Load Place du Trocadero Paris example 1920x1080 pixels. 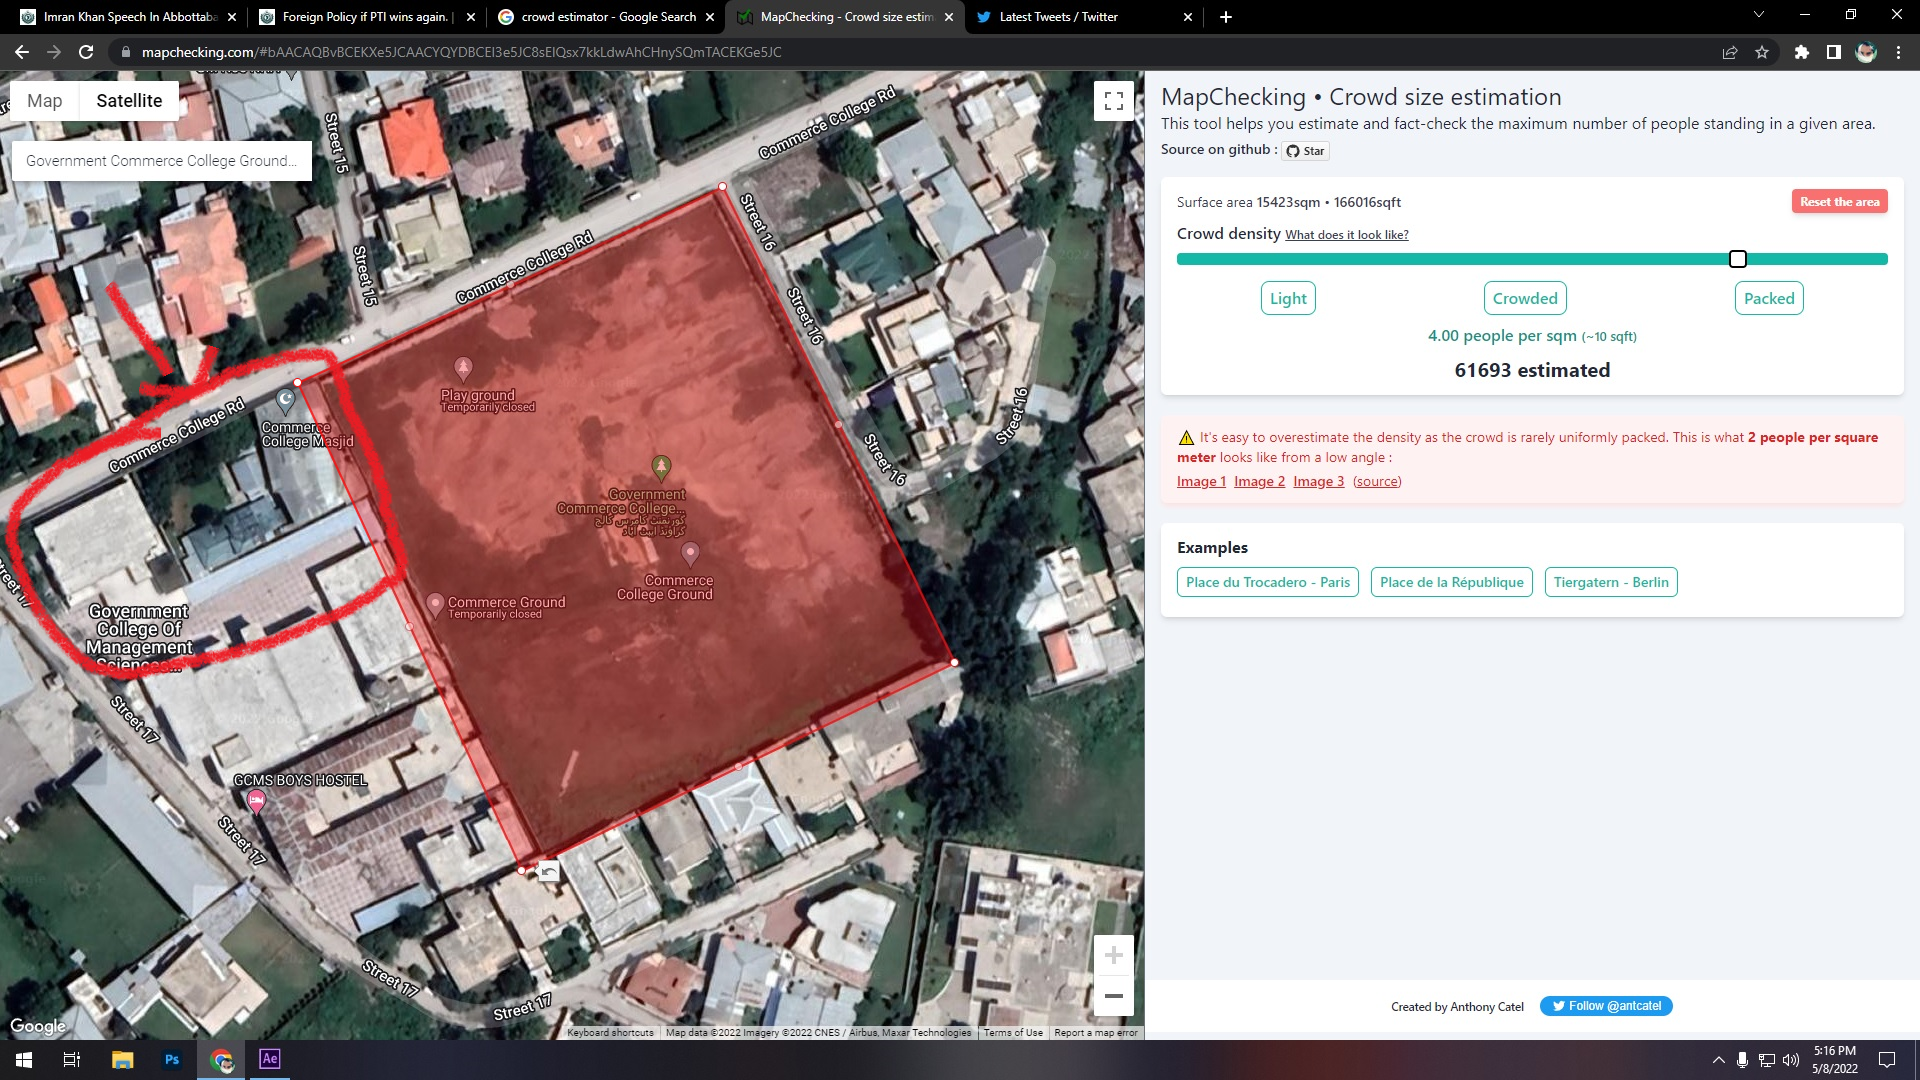coord(1268,582)
